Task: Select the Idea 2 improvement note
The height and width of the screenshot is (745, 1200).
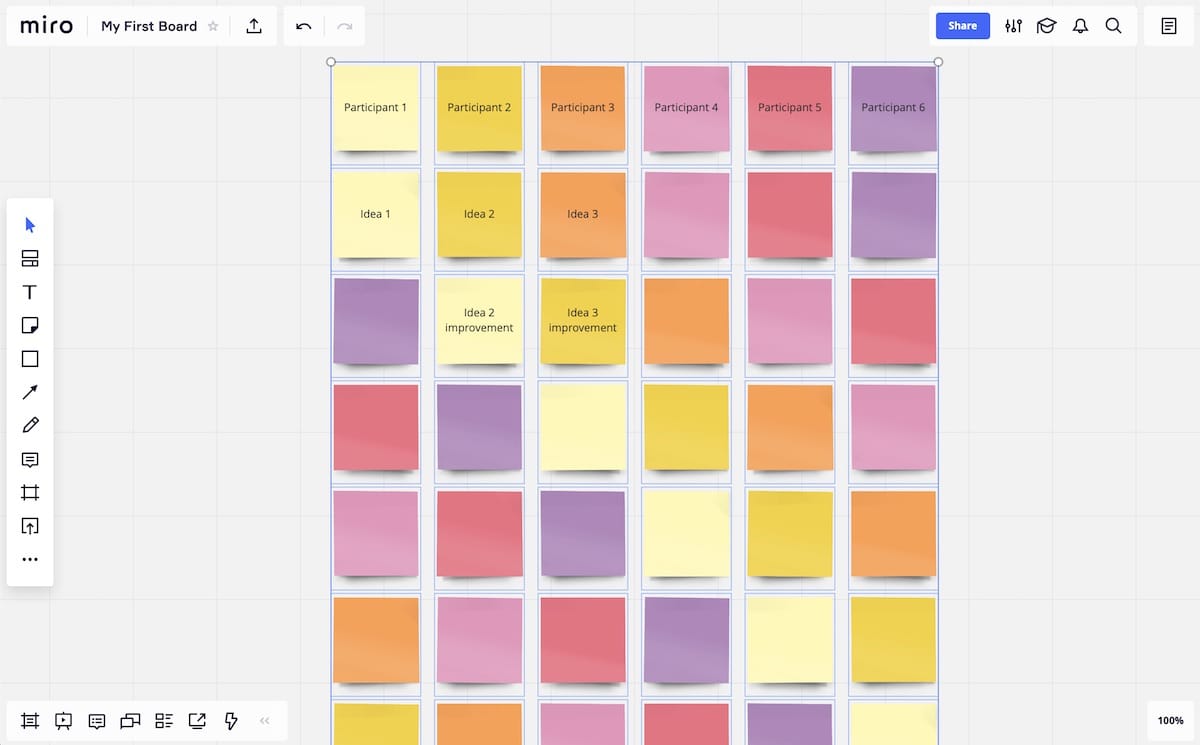Action: pos(479,320)
